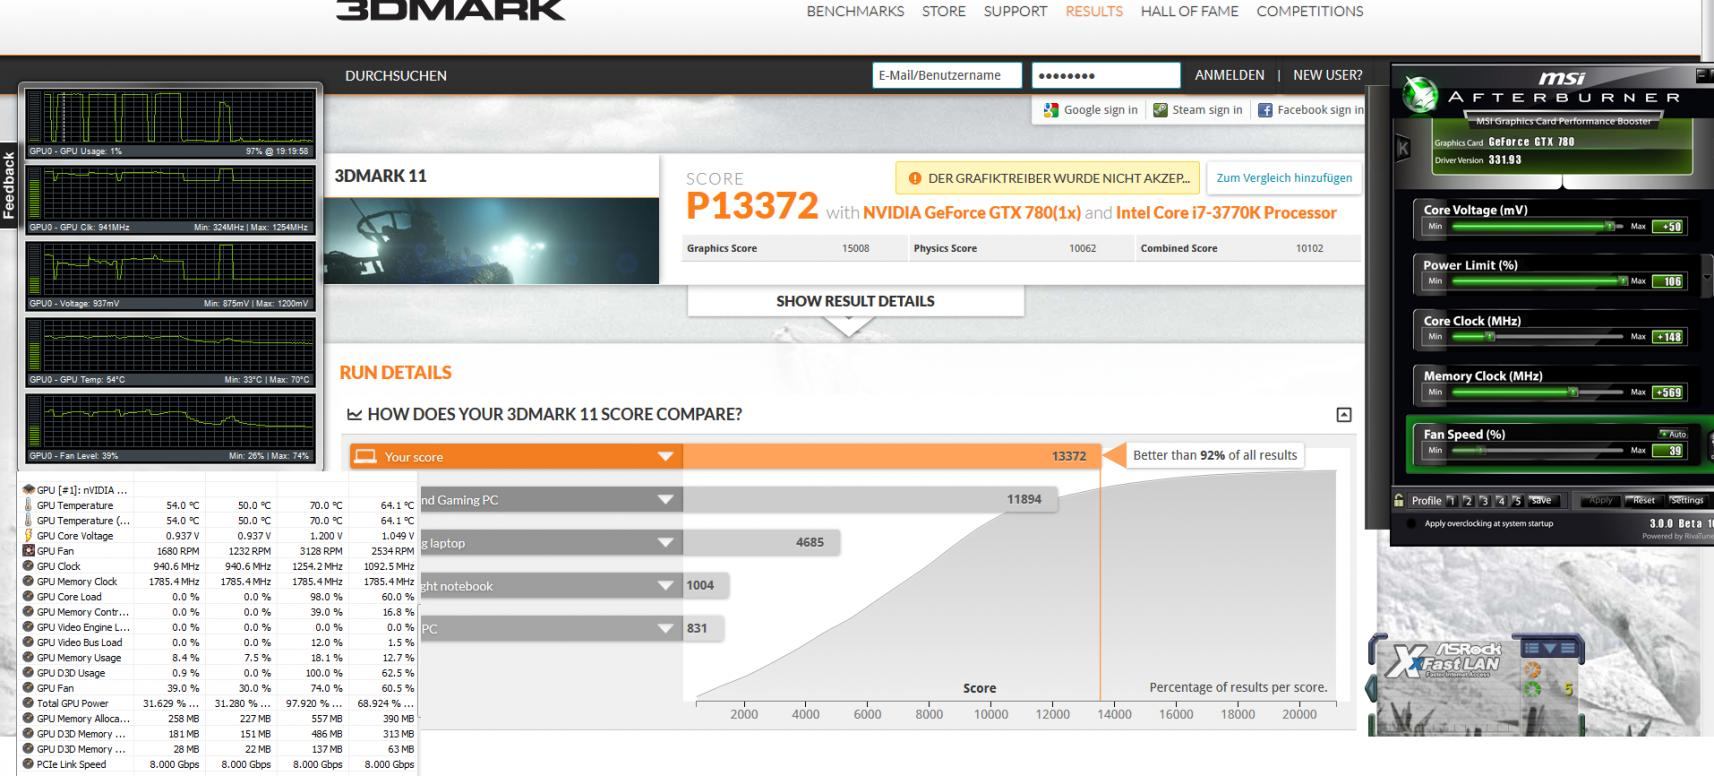This screenshot has width=1714, height=776.
Task: Click Zum Vergleich hinzufügen button
Action: [1284, 178]
